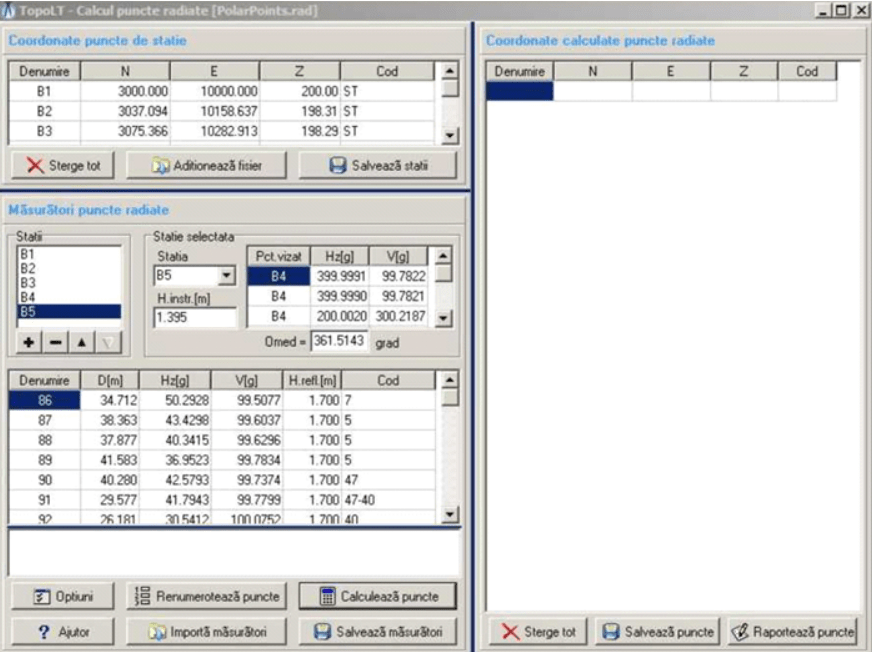Select station B5 in the Statii list
This screenshot has width=872, height=652.
(x=69, y=312)
